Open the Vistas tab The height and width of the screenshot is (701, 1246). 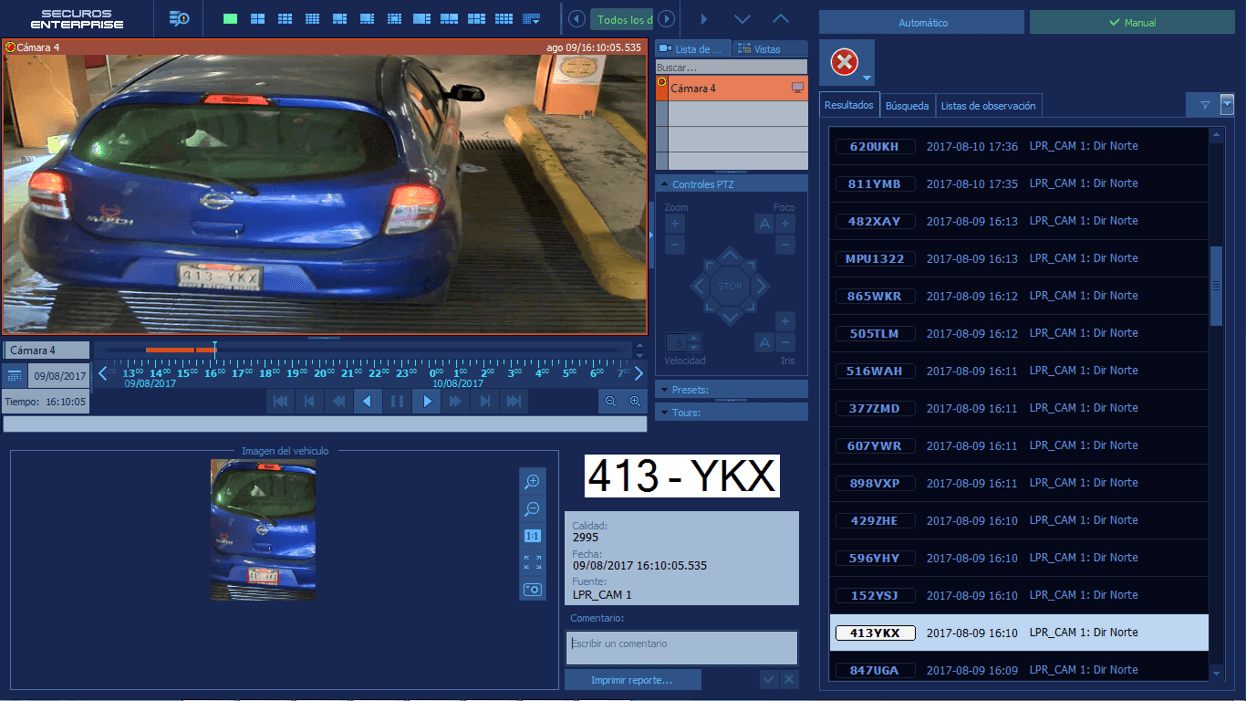tap(770, 49)
